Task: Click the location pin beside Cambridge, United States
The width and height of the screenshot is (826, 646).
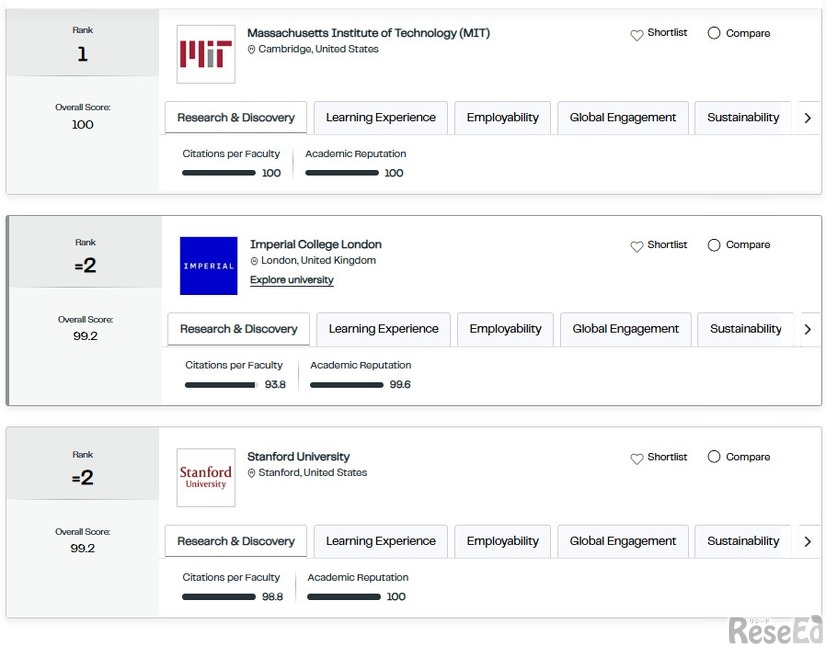Action: (x=251, y=50)
